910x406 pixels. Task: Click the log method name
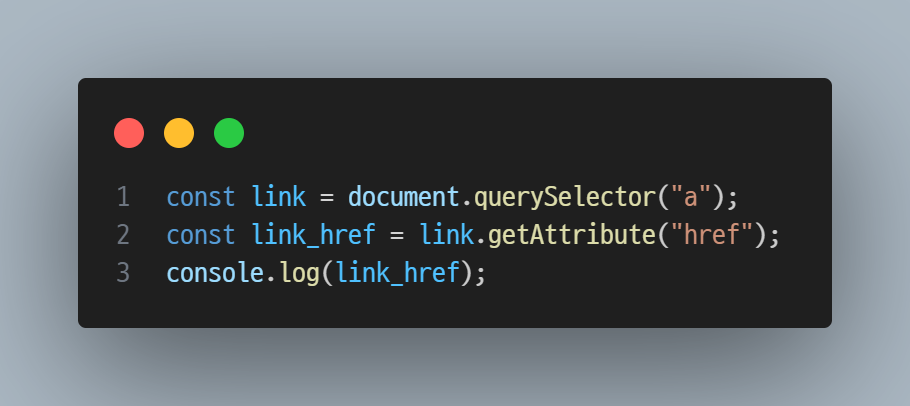[300, 274]
